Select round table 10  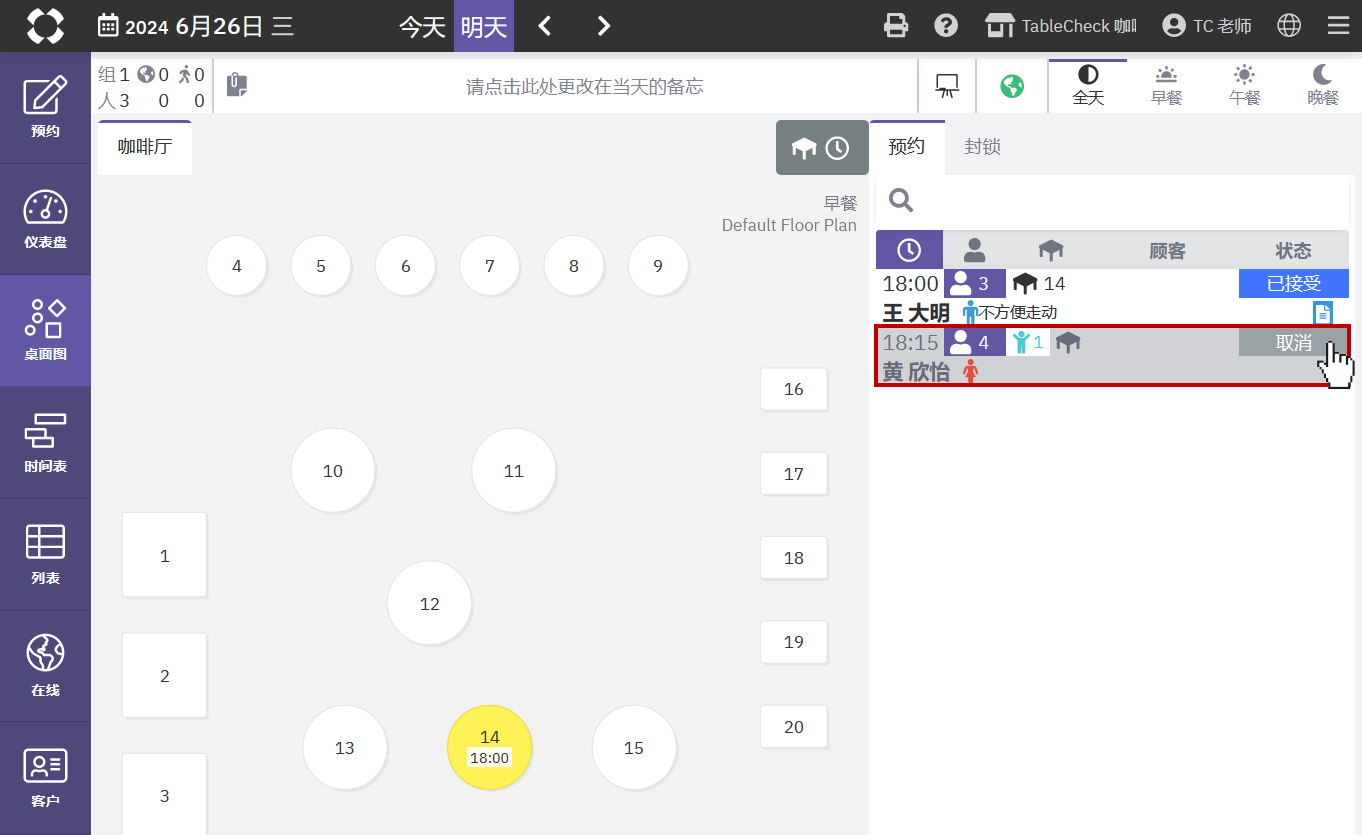coord(333,471)
